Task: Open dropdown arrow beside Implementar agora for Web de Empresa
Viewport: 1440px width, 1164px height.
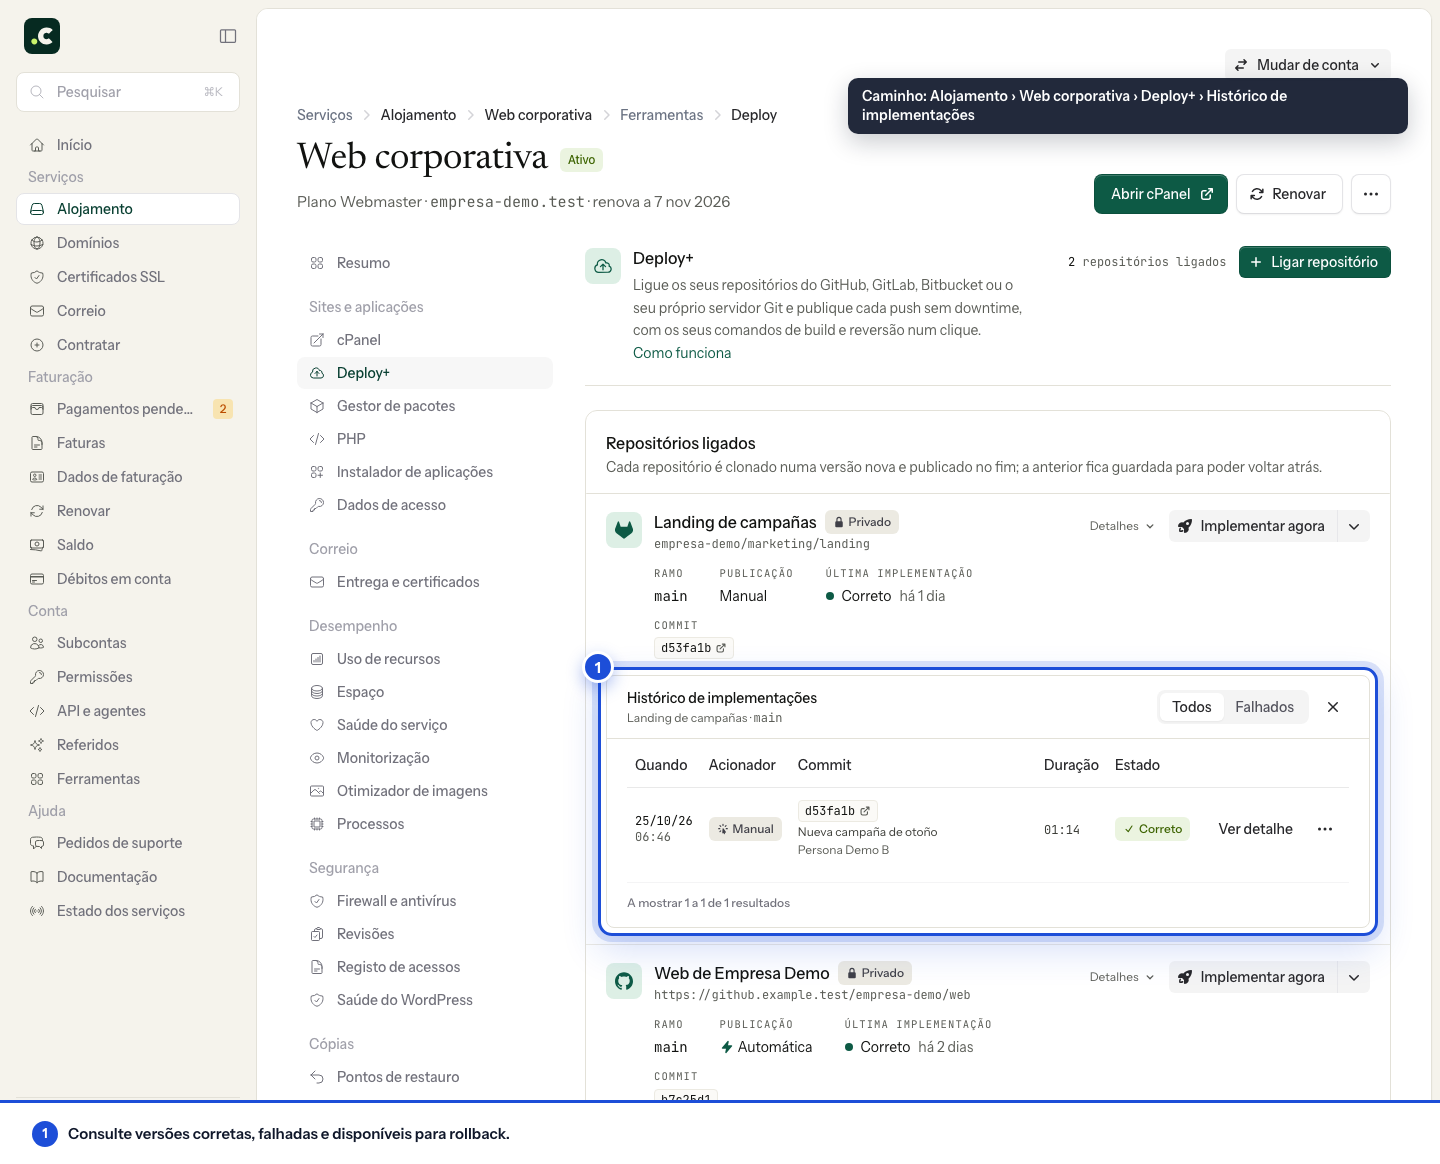Action: click(x=1354, y=977)
